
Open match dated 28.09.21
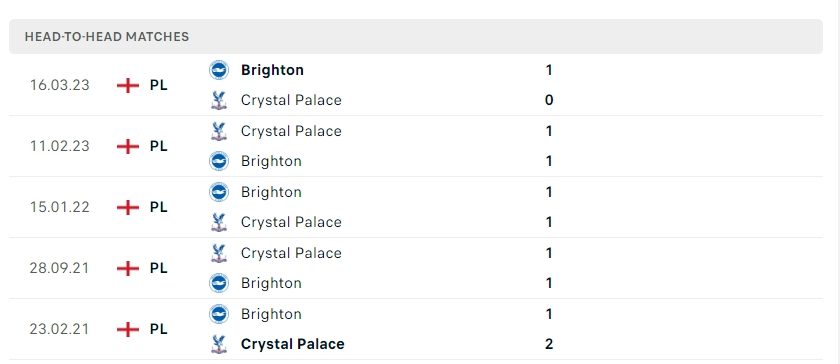(x=416, y=268)
